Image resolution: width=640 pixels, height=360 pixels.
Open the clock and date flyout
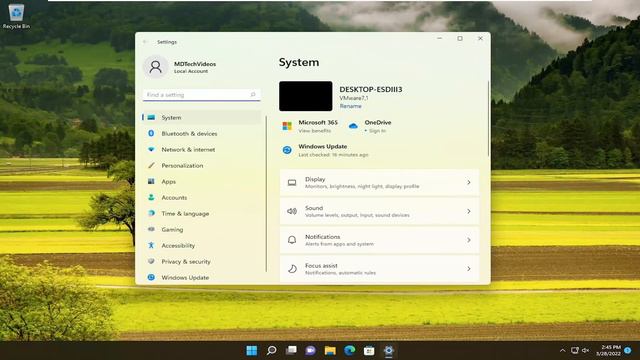pyautogui.click(x=609, y=350)
